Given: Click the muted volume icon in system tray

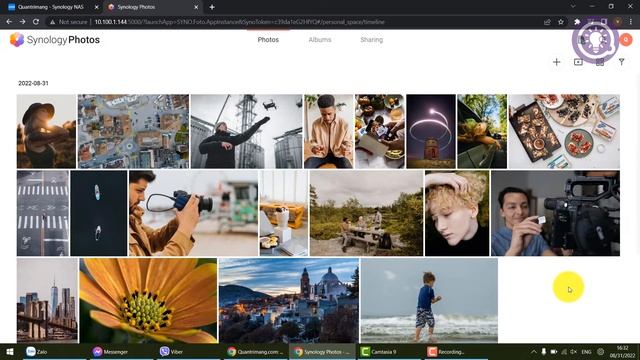Looking at the screenshot, I should (573, 351).
